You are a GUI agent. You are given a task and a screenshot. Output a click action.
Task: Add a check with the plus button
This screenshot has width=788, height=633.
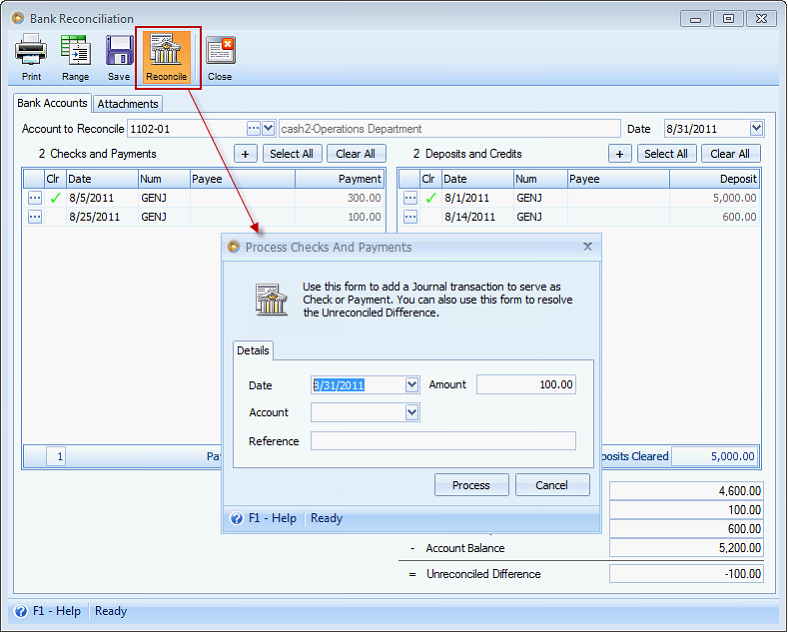click(245, 154)
